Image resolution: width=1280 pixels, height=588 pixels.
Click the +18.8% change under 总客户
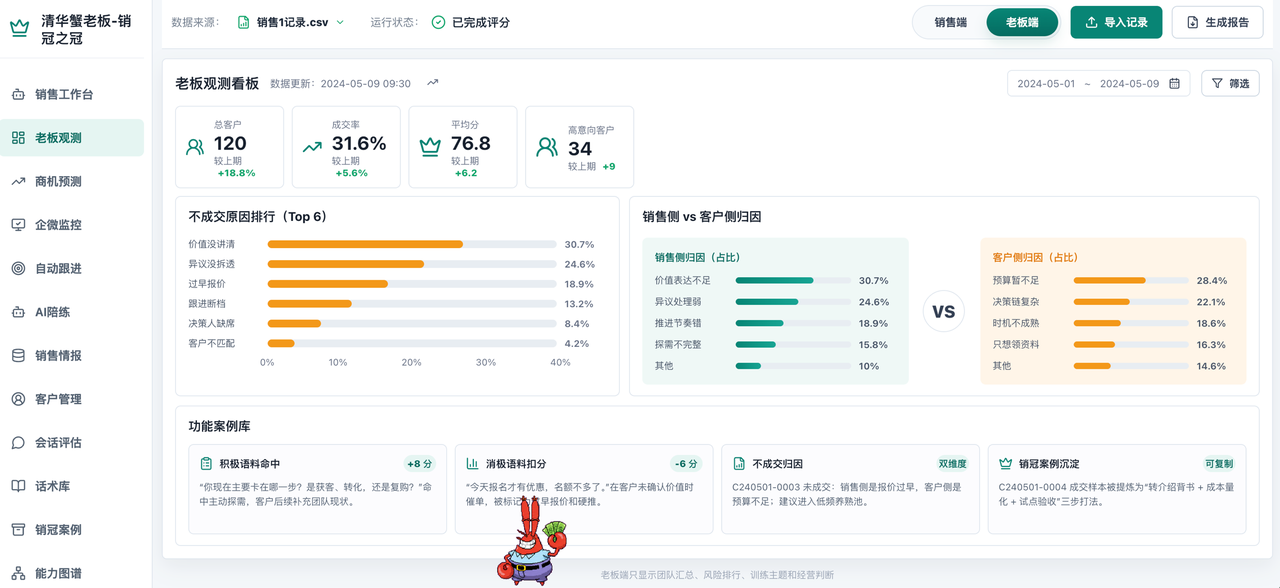click(x=236, y=173)
